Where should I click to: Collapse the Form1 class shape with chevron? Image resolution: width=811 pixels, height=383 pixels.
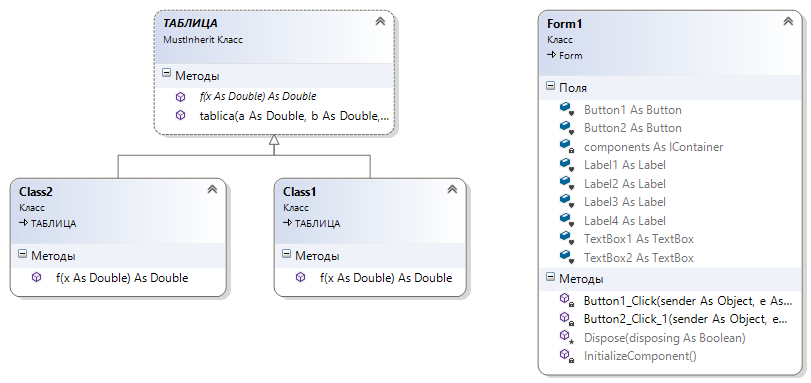(x=788, y=21)
